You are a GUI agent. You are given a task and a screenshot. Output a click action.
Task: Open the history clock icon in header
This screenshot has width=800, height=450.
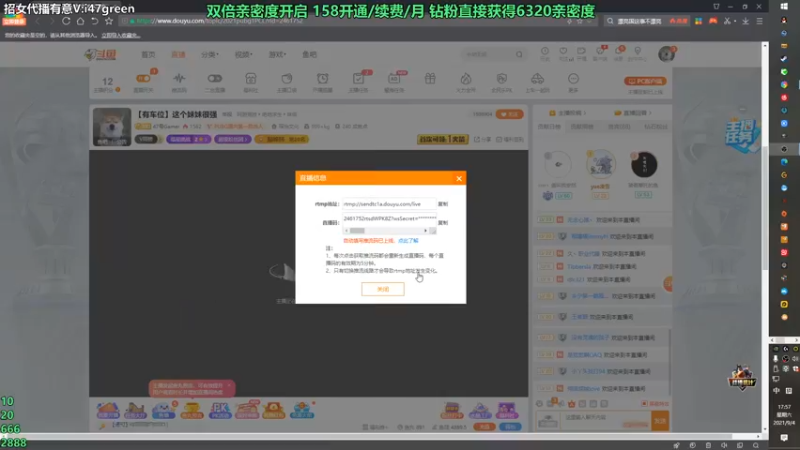[x=545, y=53]
